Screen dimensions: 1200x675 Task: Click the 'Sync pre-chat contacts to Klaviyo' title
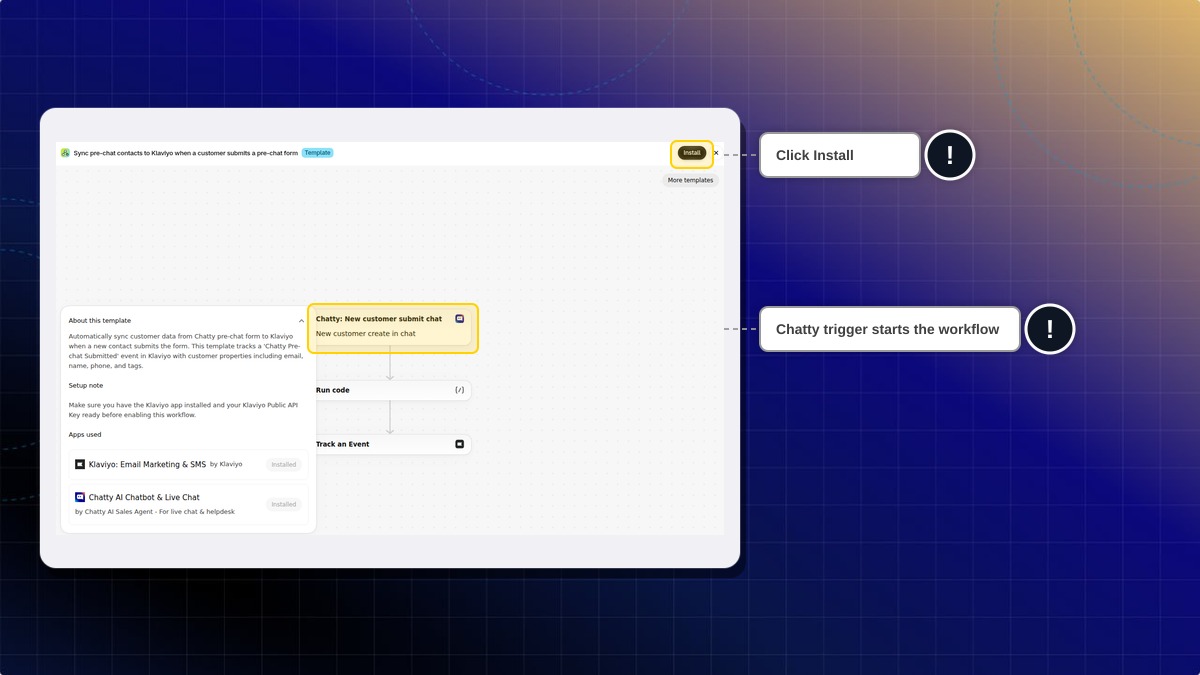click(186, 153)
